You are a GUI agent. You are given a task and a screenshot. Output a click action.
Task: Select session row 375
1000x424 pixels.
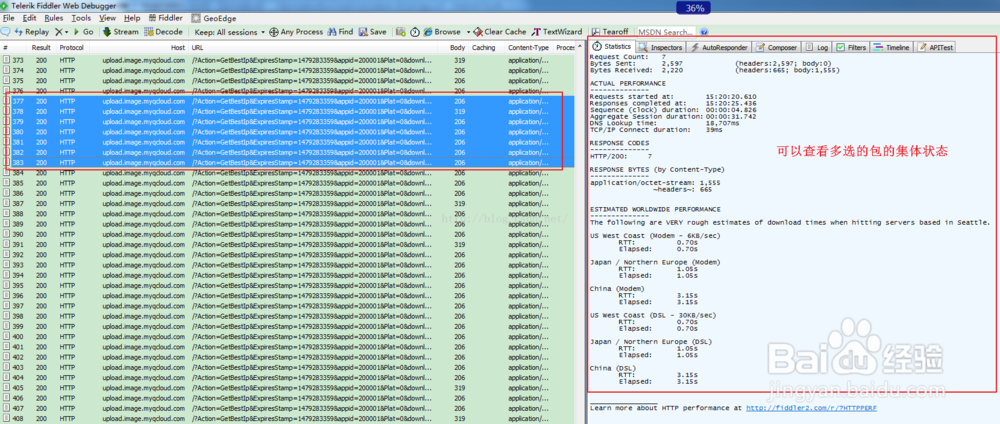click(x=287, y=81)
